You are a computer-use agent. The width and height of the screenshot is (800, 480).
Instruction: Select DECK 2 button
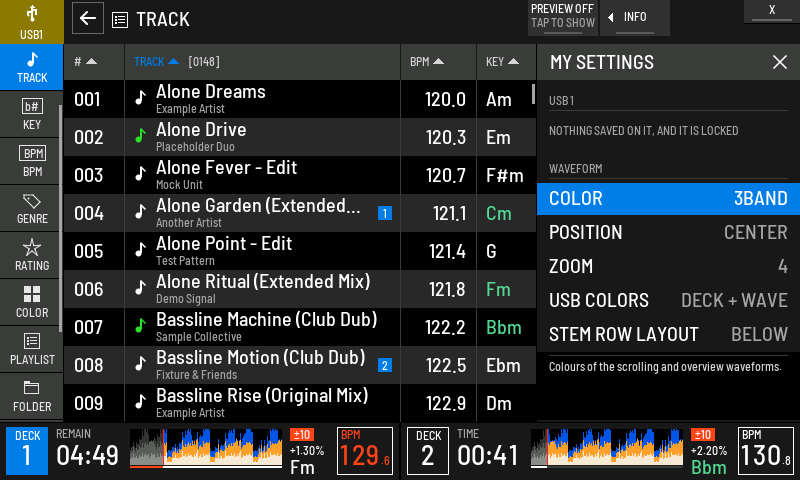tap(428, 451)
